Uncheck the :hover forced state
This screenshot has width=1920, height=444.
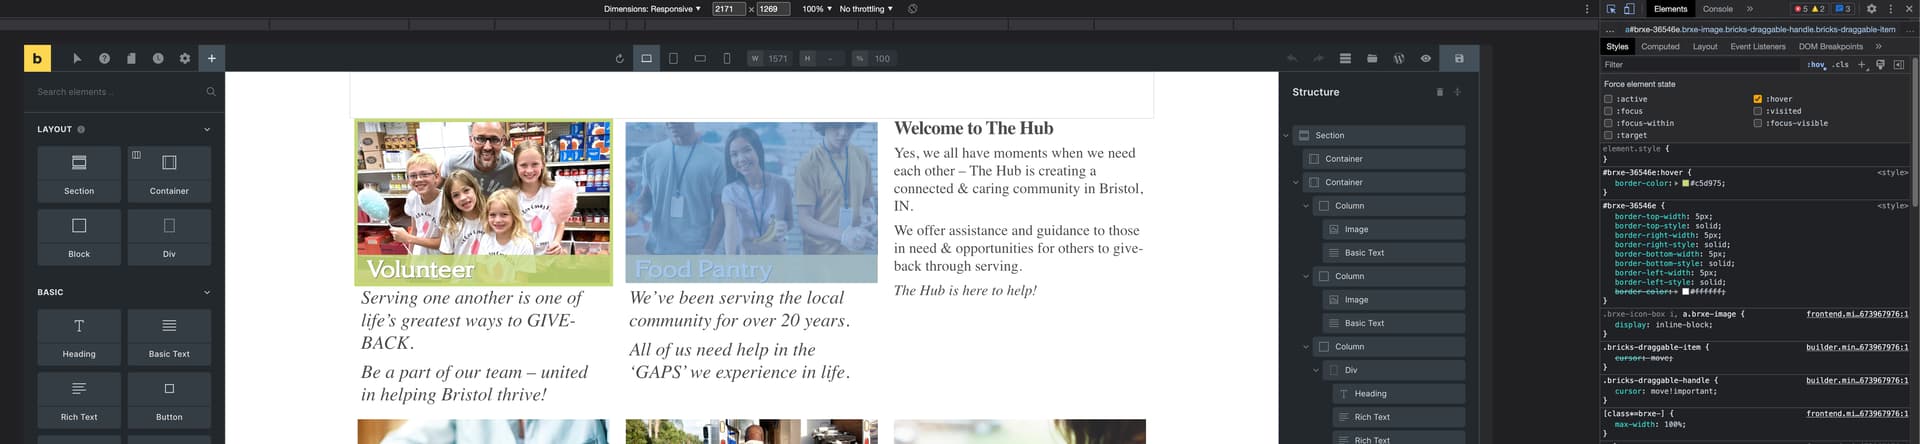tap(1758, 99)
